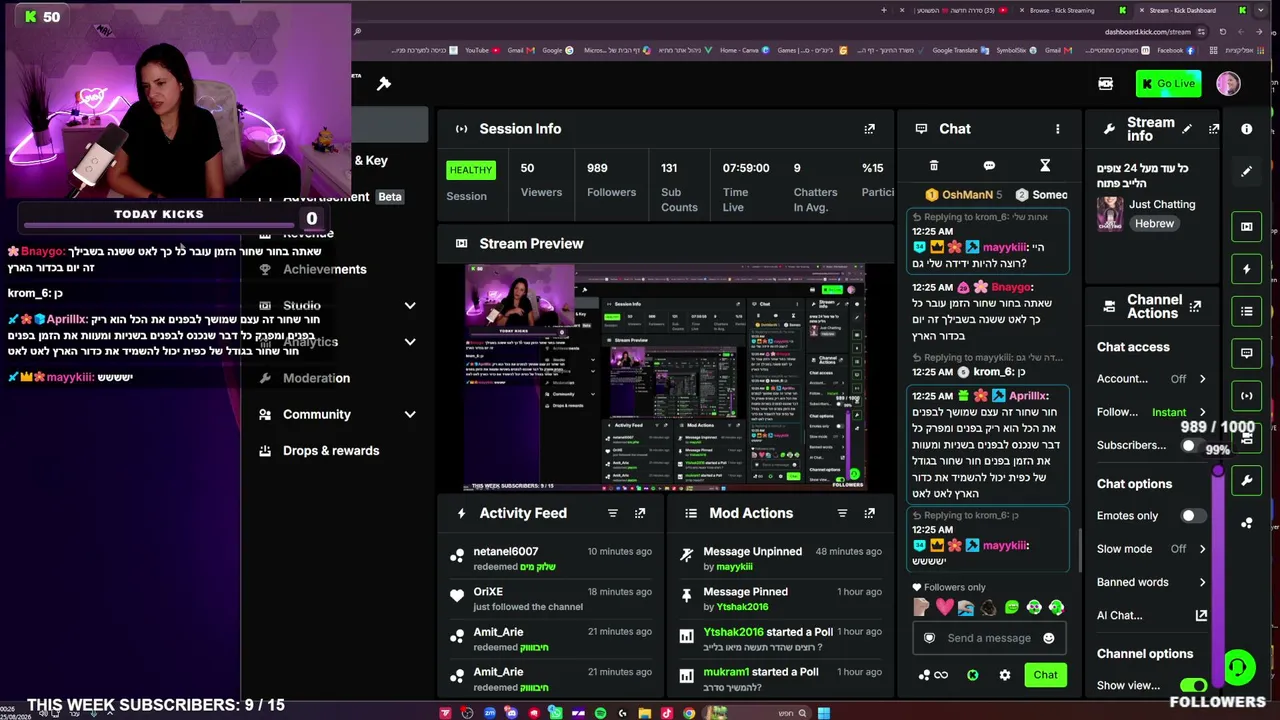Screen dimensions: 1280x720
Task: Open Moderation in the sidebar
Action: click(x=316, y=378)
